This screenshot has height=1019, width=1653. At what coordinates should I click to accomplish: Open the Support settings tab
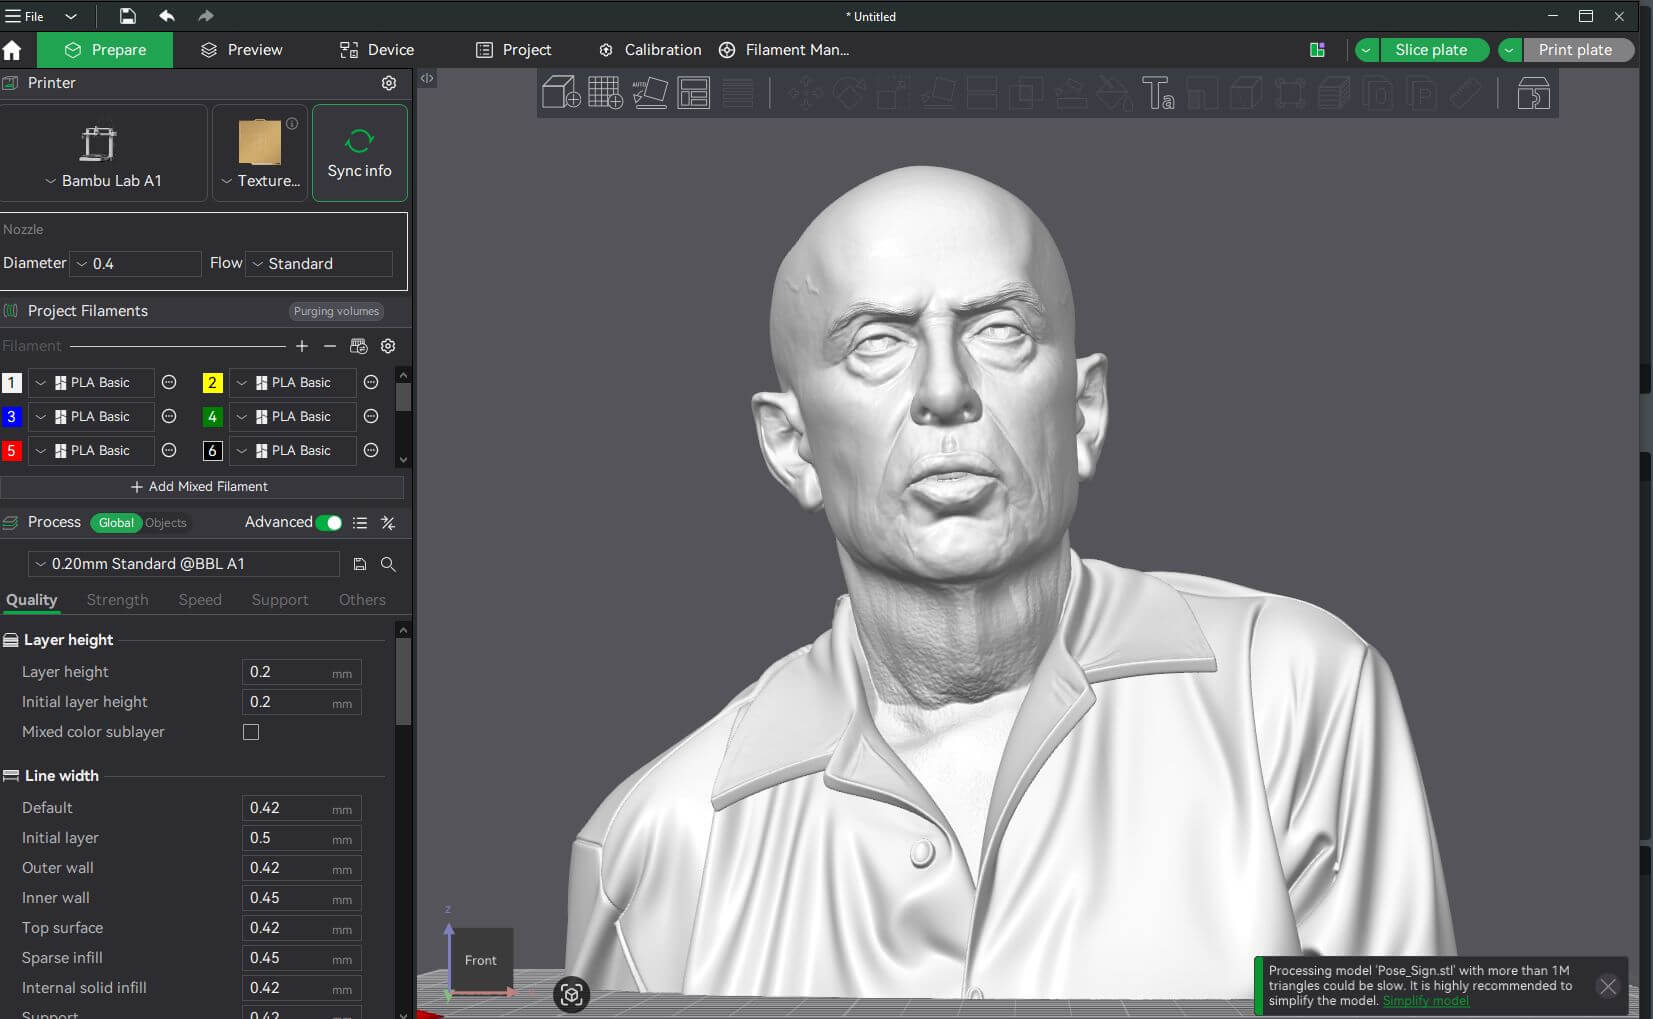[x=279, y=600]
